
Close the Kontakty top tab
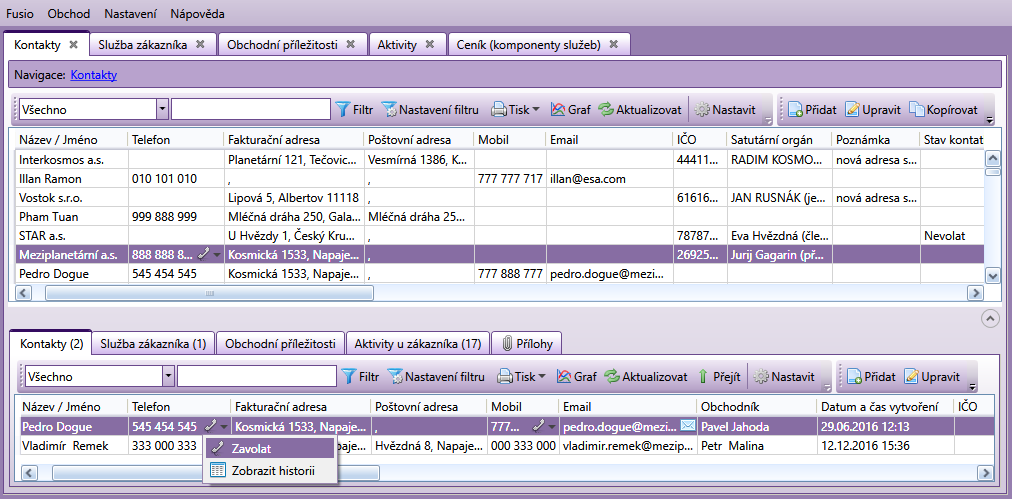(x=74, y=45)
